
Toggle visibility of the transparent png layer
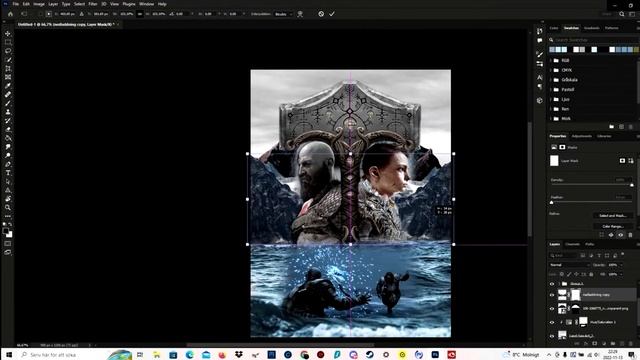pyautogui.click(x=552, y=309)
